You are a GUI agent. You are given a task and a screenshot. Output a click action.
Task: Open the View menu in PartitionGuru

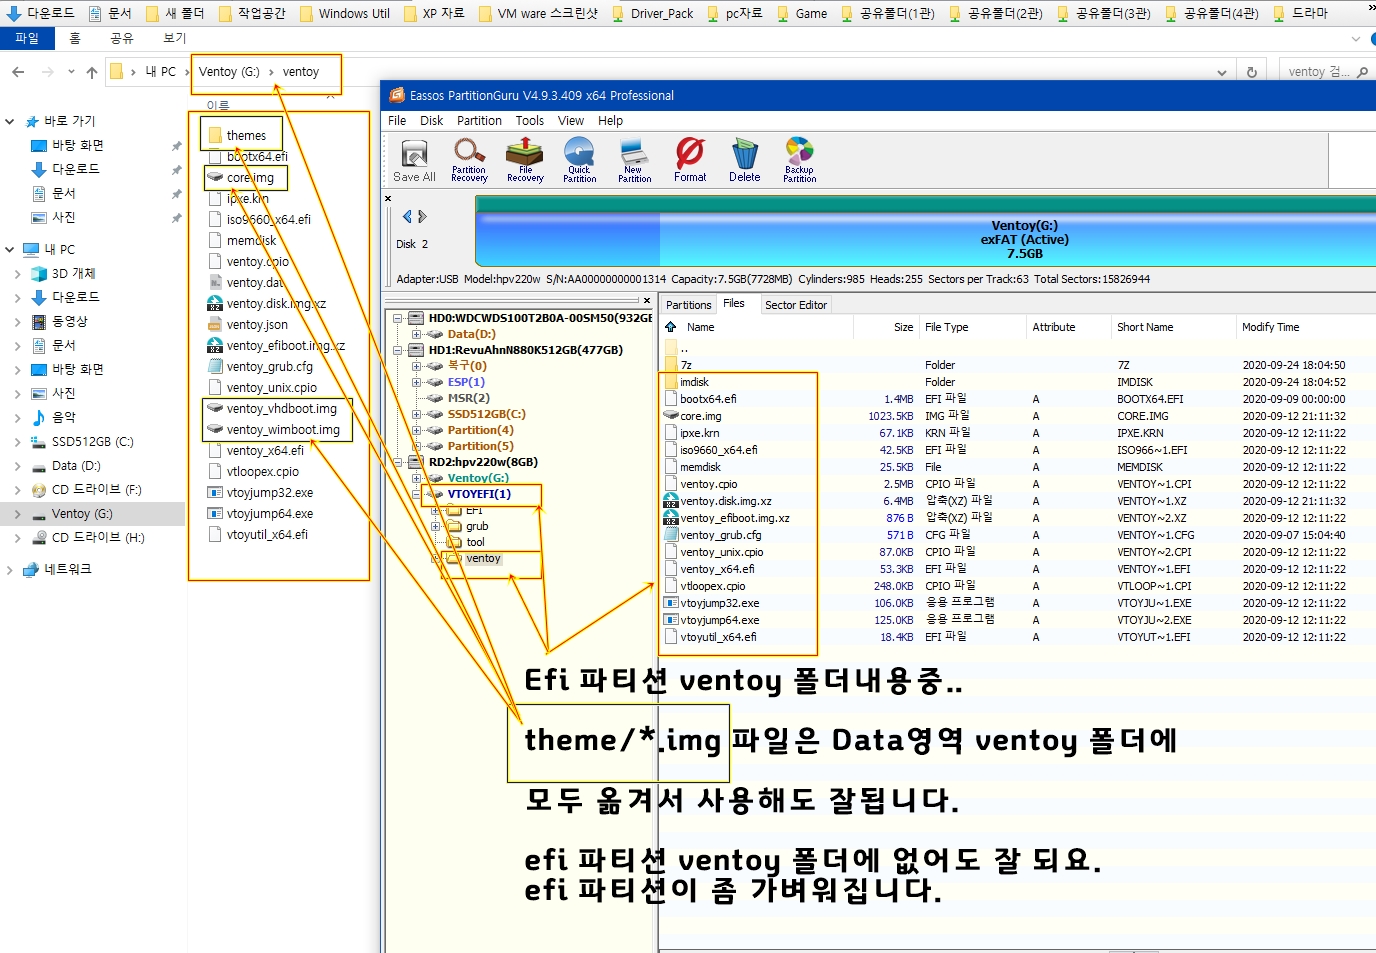point(571,120)
